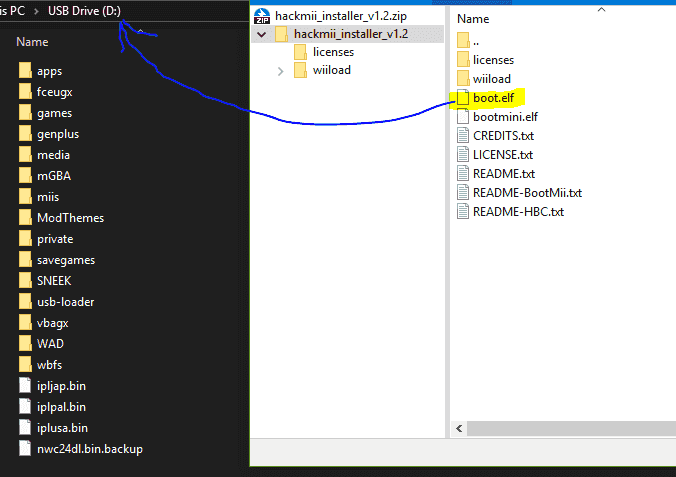Select the savegames folder icon
This screenshot has height=477, width=676.
25,260
